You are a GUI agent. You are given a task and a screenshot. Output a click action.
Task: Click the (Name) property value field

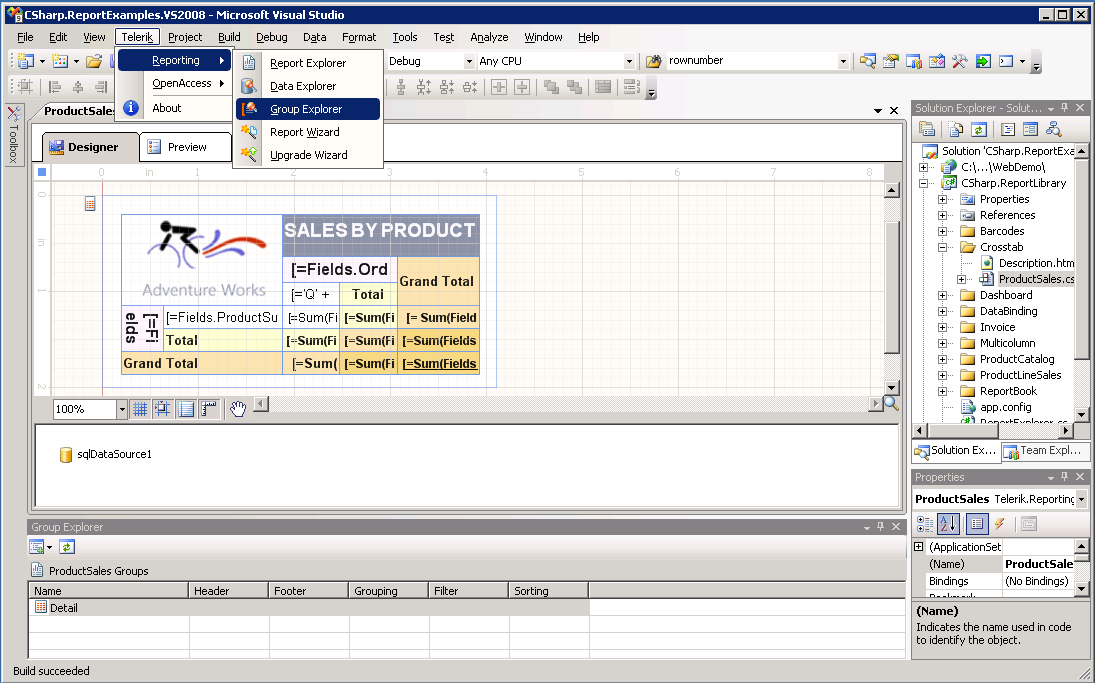pyautogui.click(x=1038, y=564)
